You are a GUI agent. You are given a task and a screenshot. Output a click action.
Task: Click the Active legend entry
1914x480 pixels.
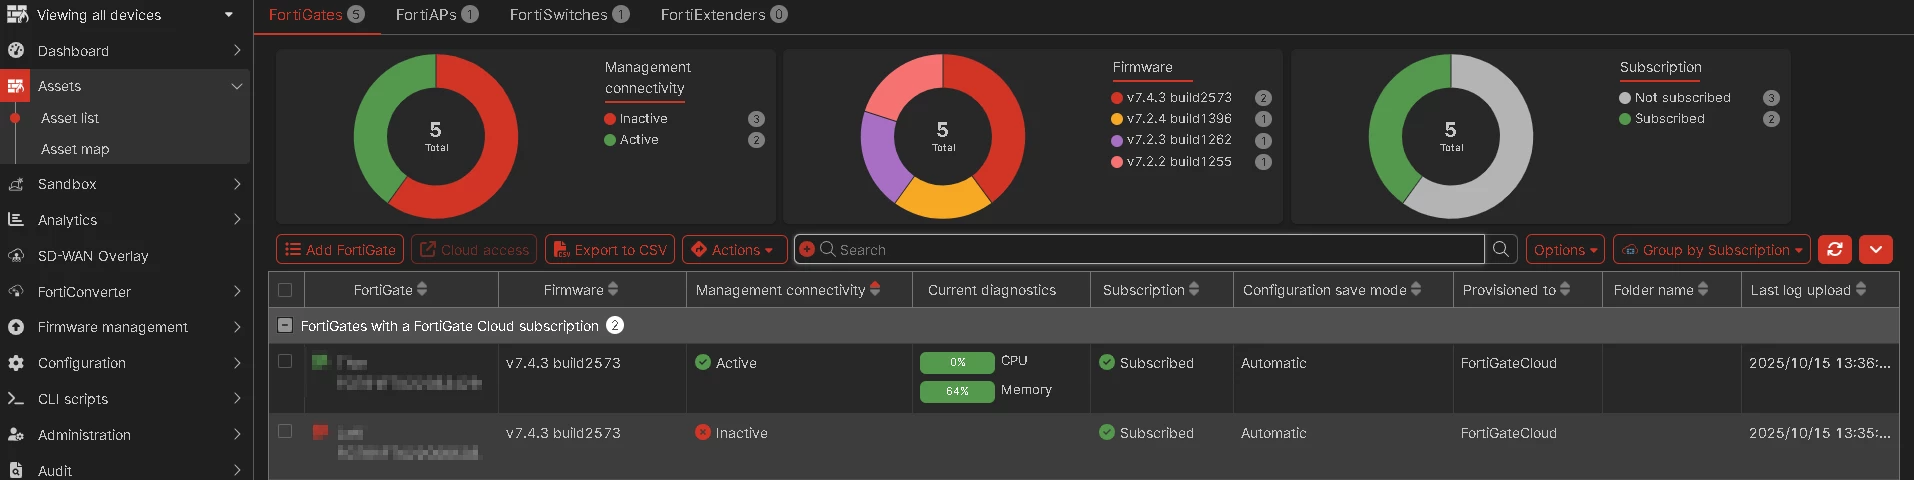[x=631, y=139]
